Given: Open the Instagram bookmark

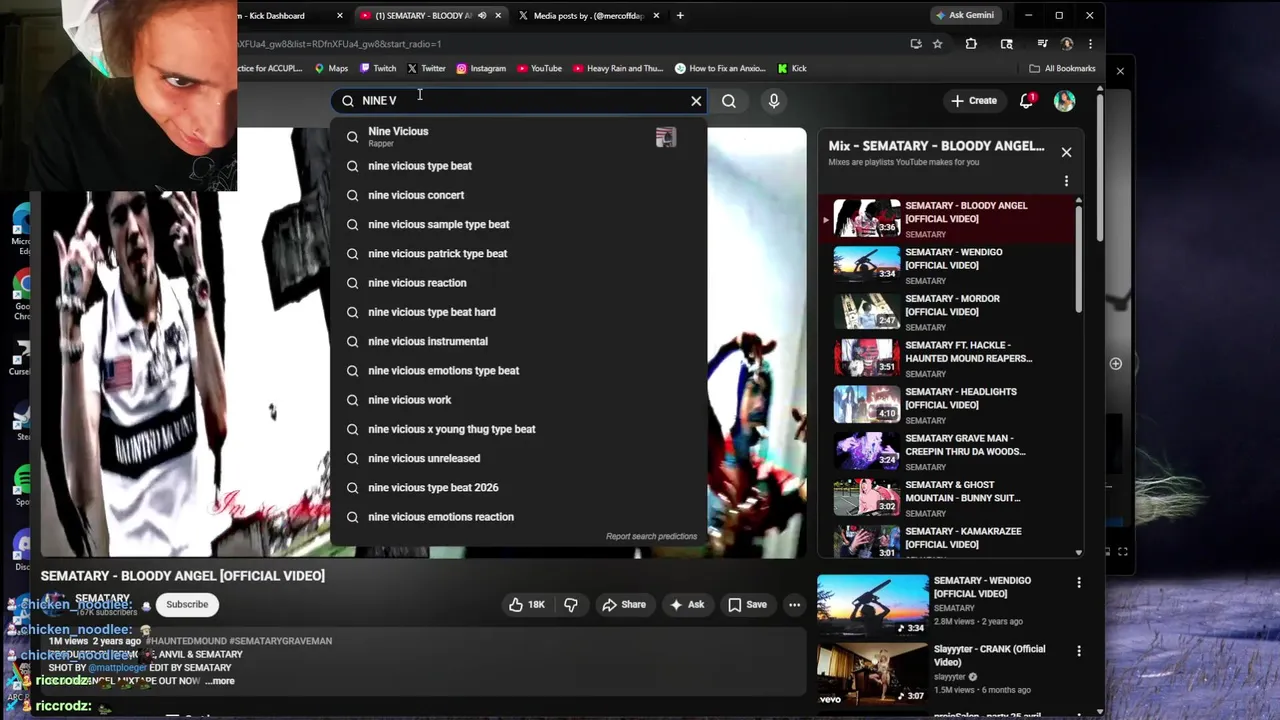Looking at the screenshot, I should pyautogui.click(x=481, y=68).
